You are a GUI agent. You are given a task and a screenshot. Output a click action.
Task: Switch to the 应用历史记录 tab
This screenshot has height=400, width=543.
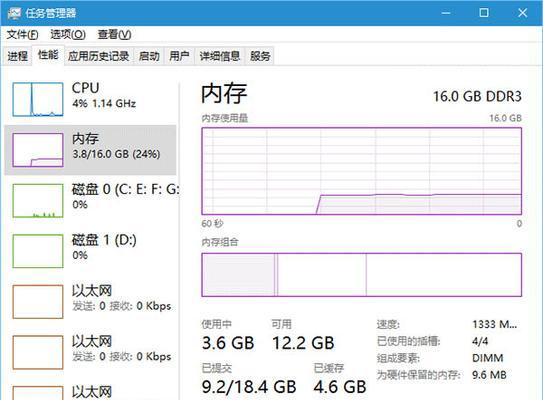[x=99, y=56]
